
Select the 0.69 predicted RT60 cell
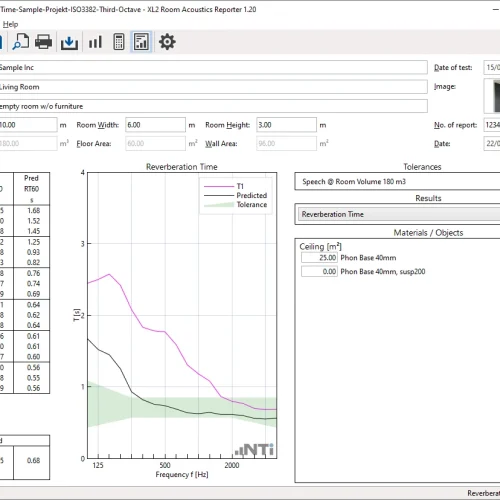(x=33, y=294)
